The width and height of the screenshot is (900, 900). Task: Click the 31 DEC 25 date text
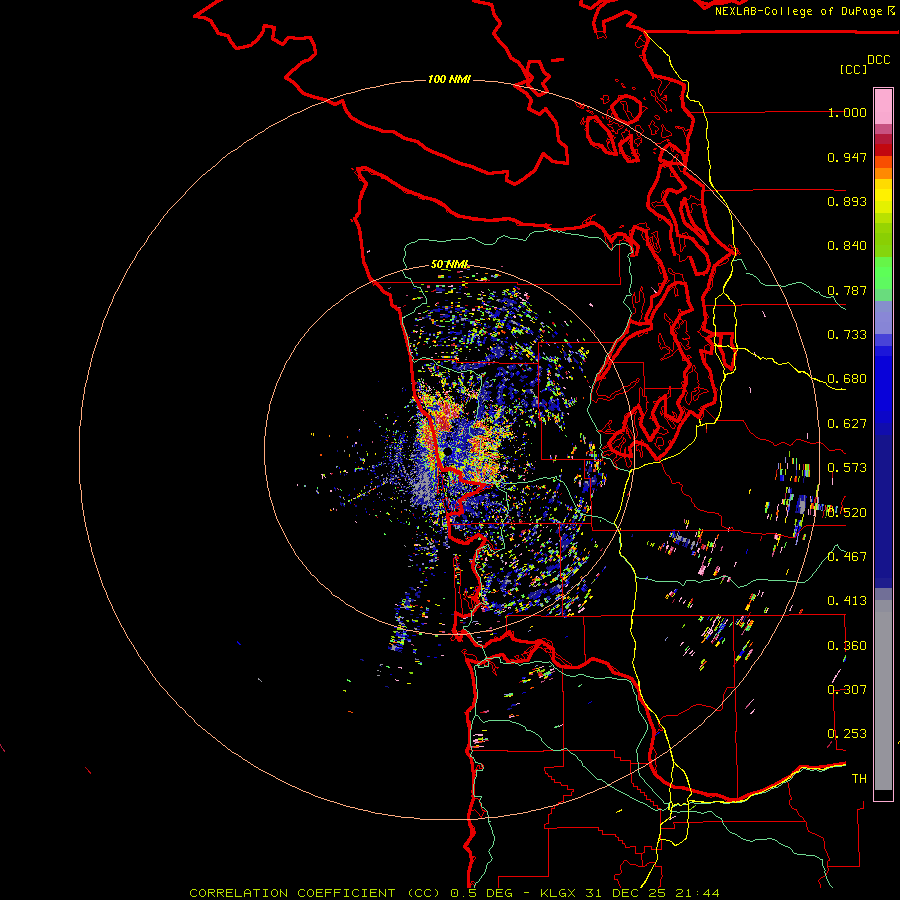(628, 893)
